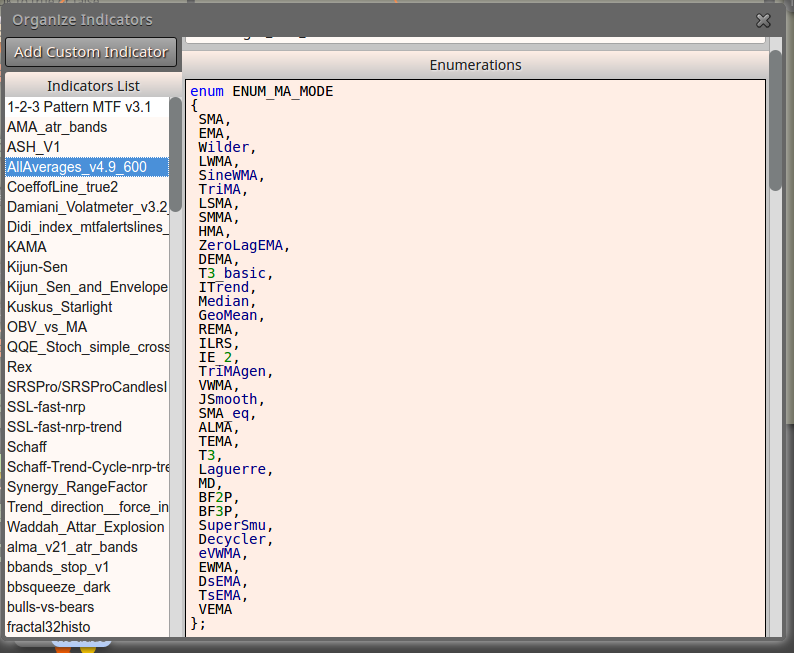Screen dimensions: 794x653
Task: Select AMA_atr_bands in the indicators list
Action: coord(87,127)
